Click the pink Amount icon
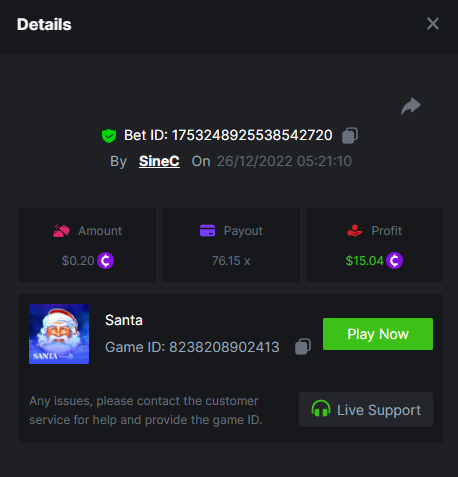Image resolution: width=458 pixels, height=477 pixels. click(61, 231)
